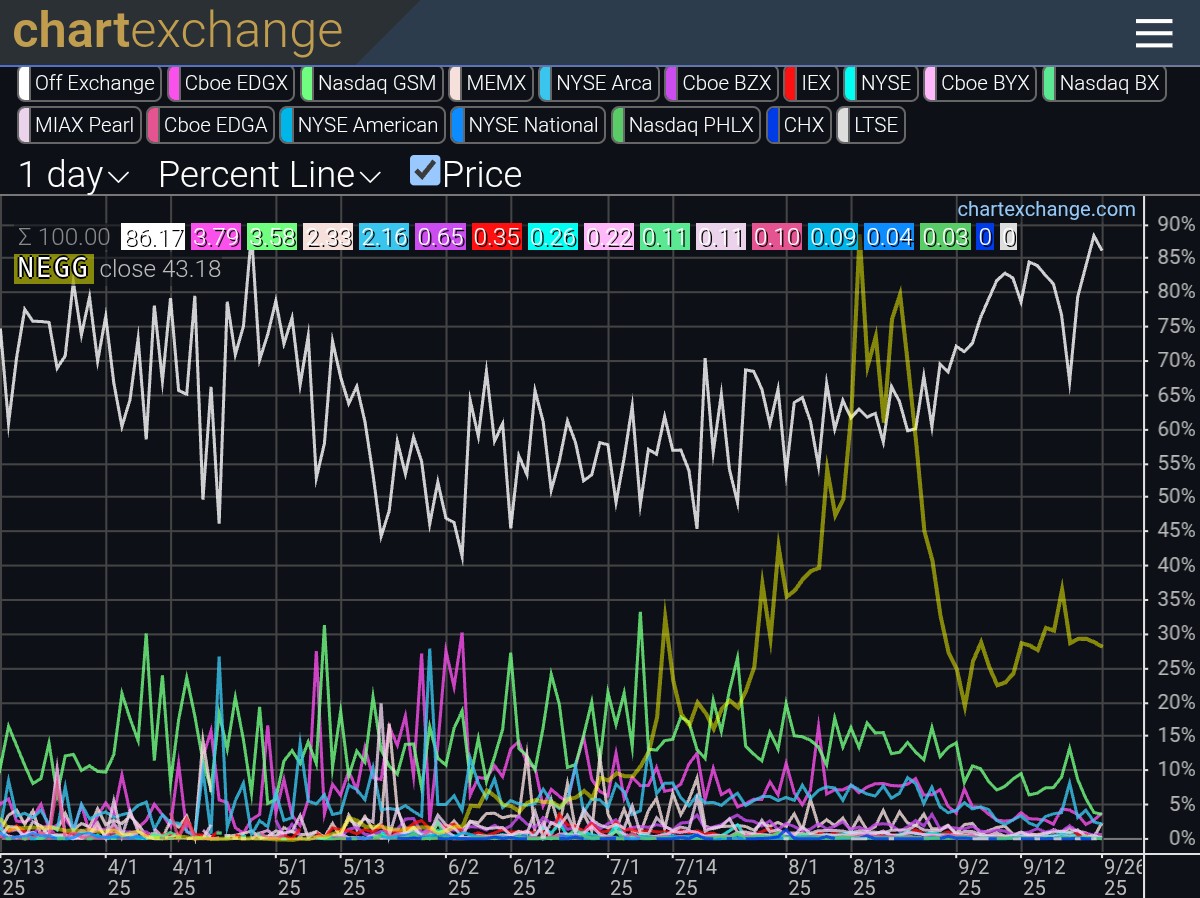Open the 1 day interval dropdown

(74, 175)
